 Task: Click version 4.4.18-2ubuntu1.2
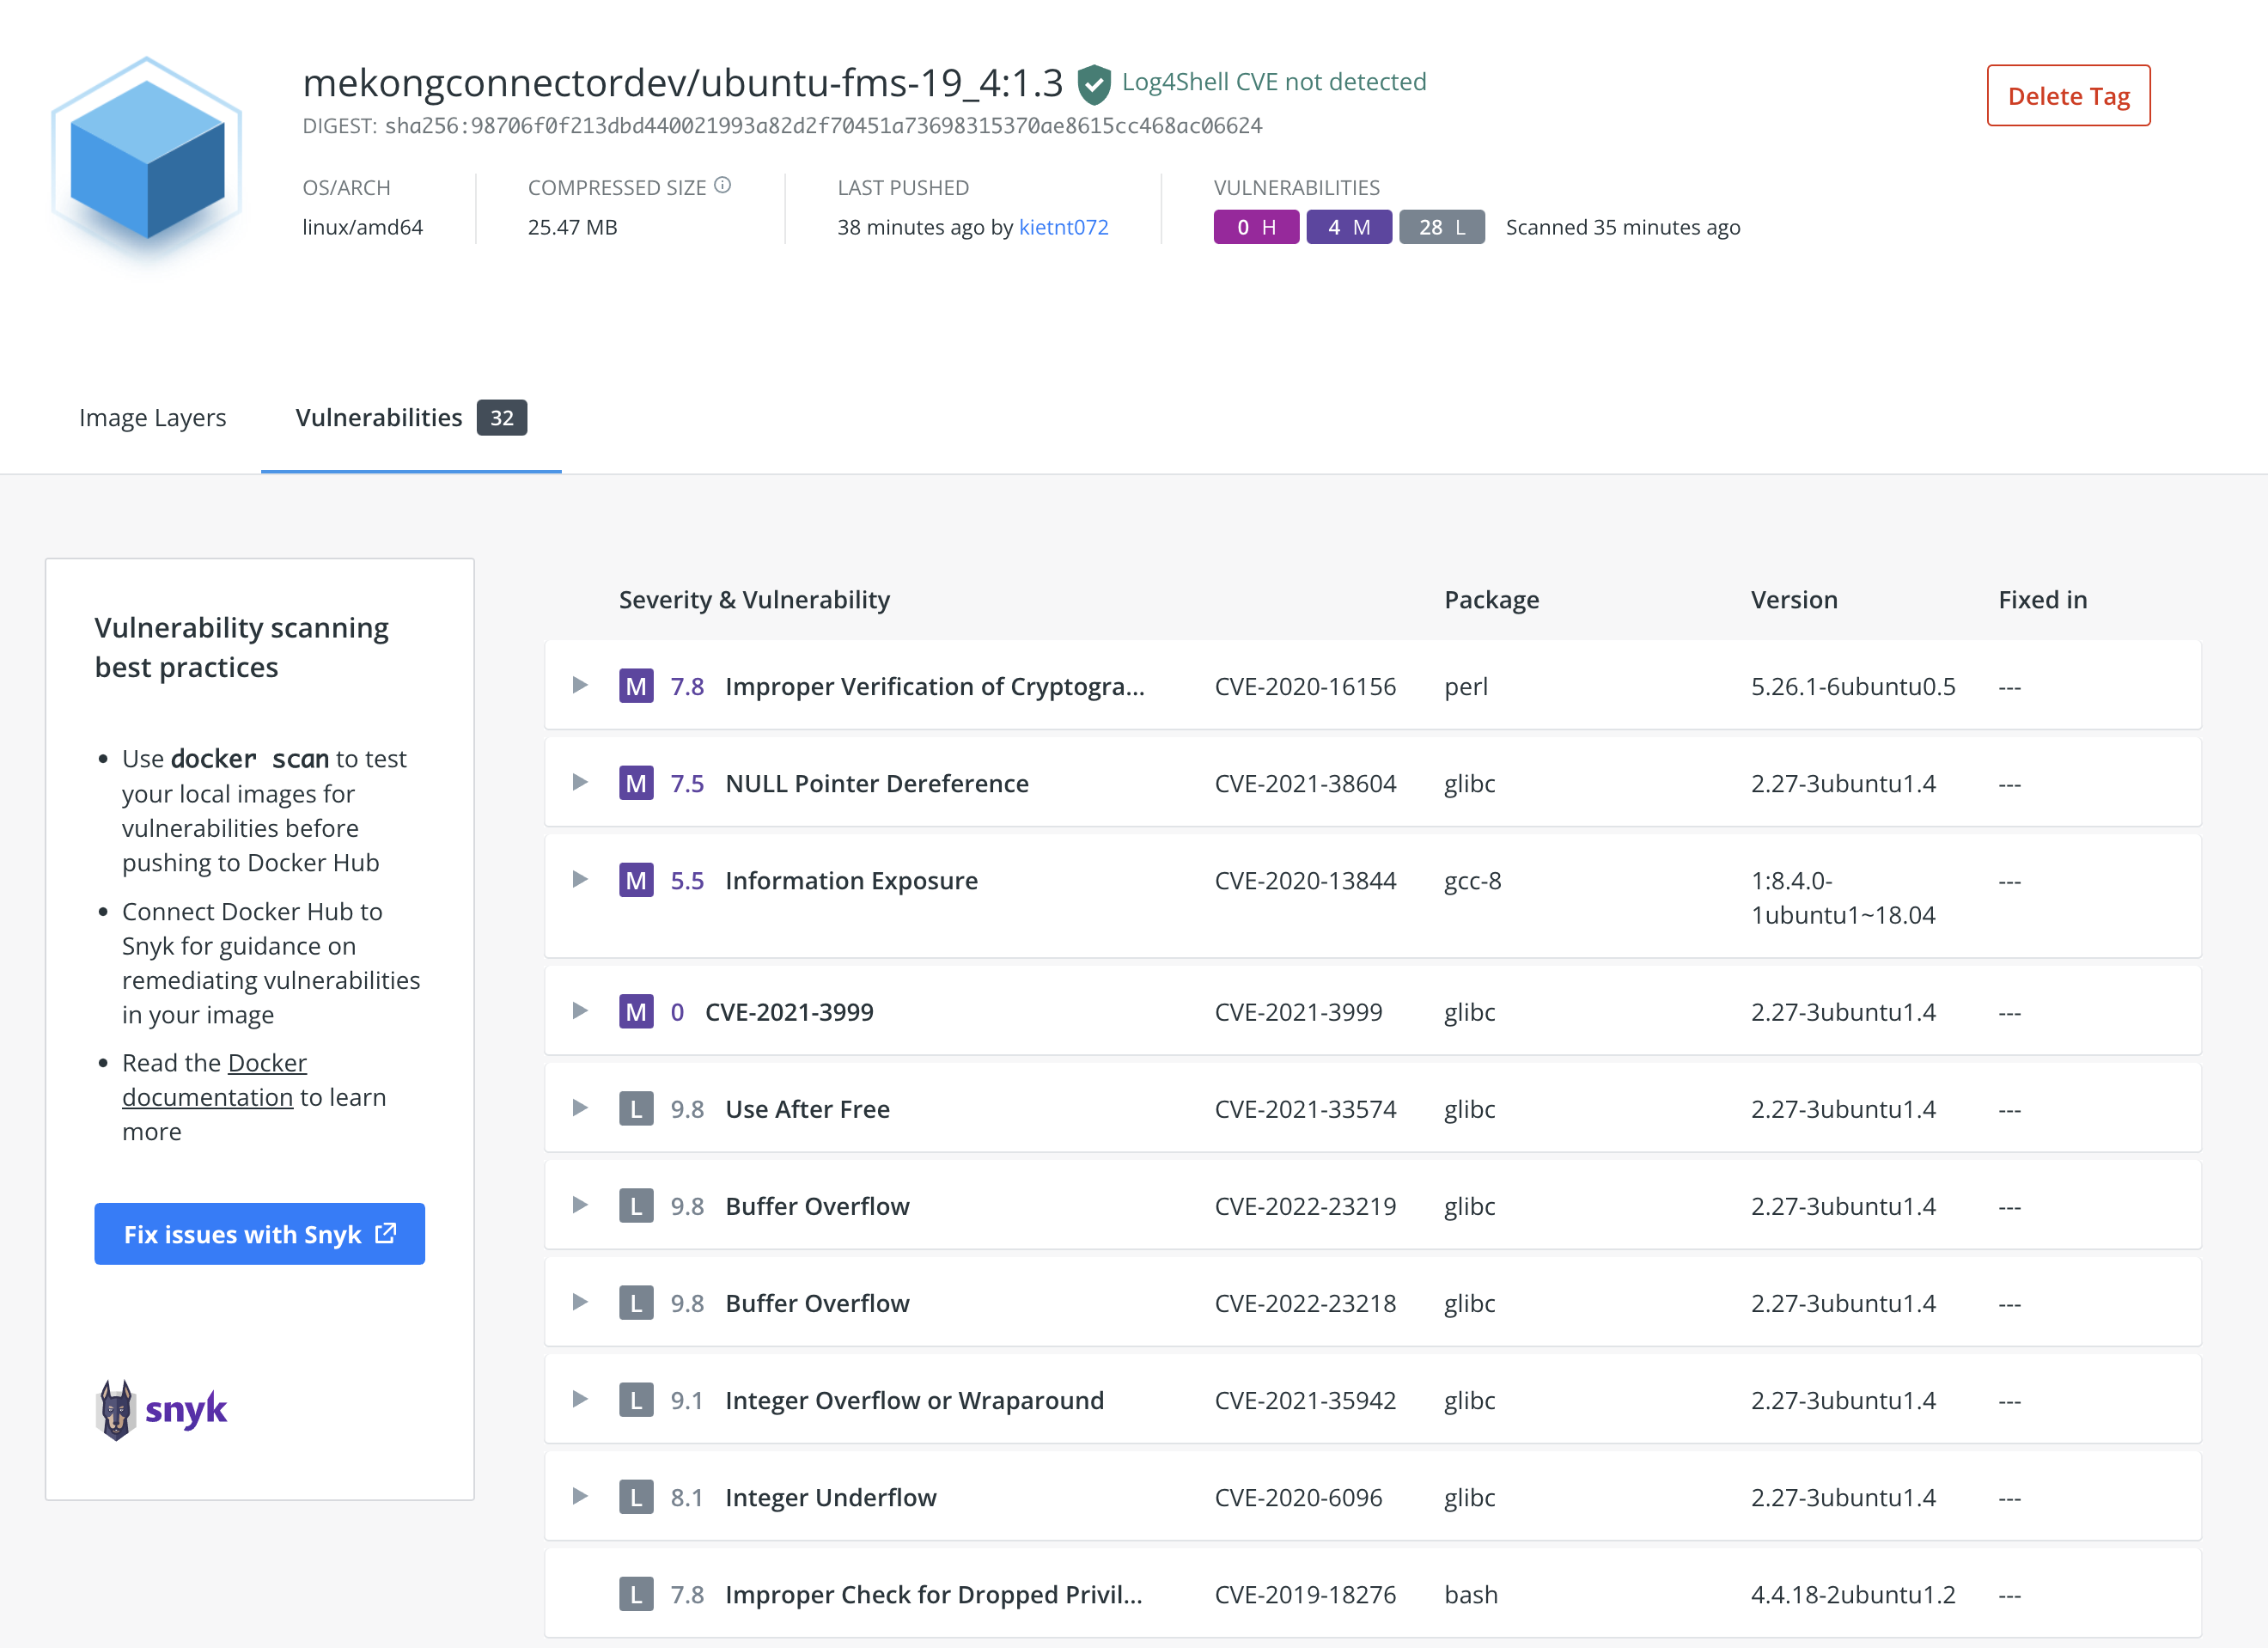[x=1853, y=1594]
